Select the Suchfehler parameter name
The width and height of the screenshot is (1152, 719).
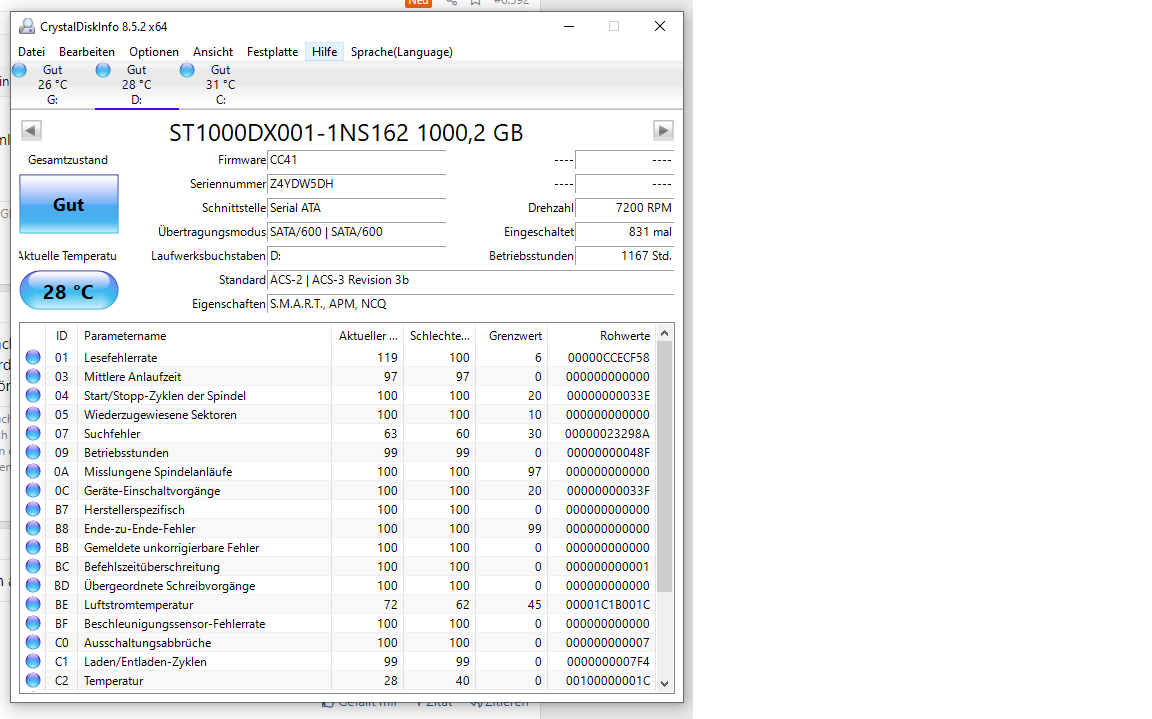point(112,434)
